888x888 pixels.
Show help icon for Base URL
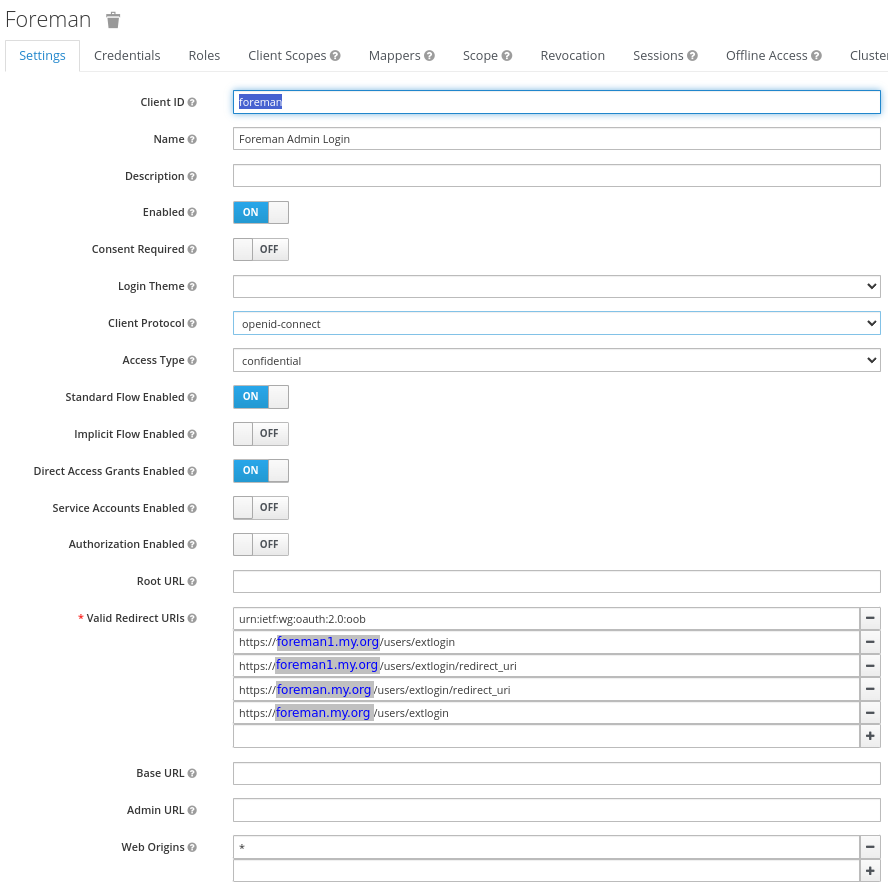192,774
